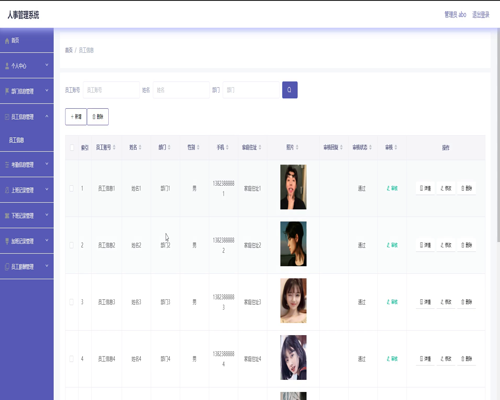This screenshot has width=500, height=400.
Task: Open the home menu item label
Action: coord(15,40)
